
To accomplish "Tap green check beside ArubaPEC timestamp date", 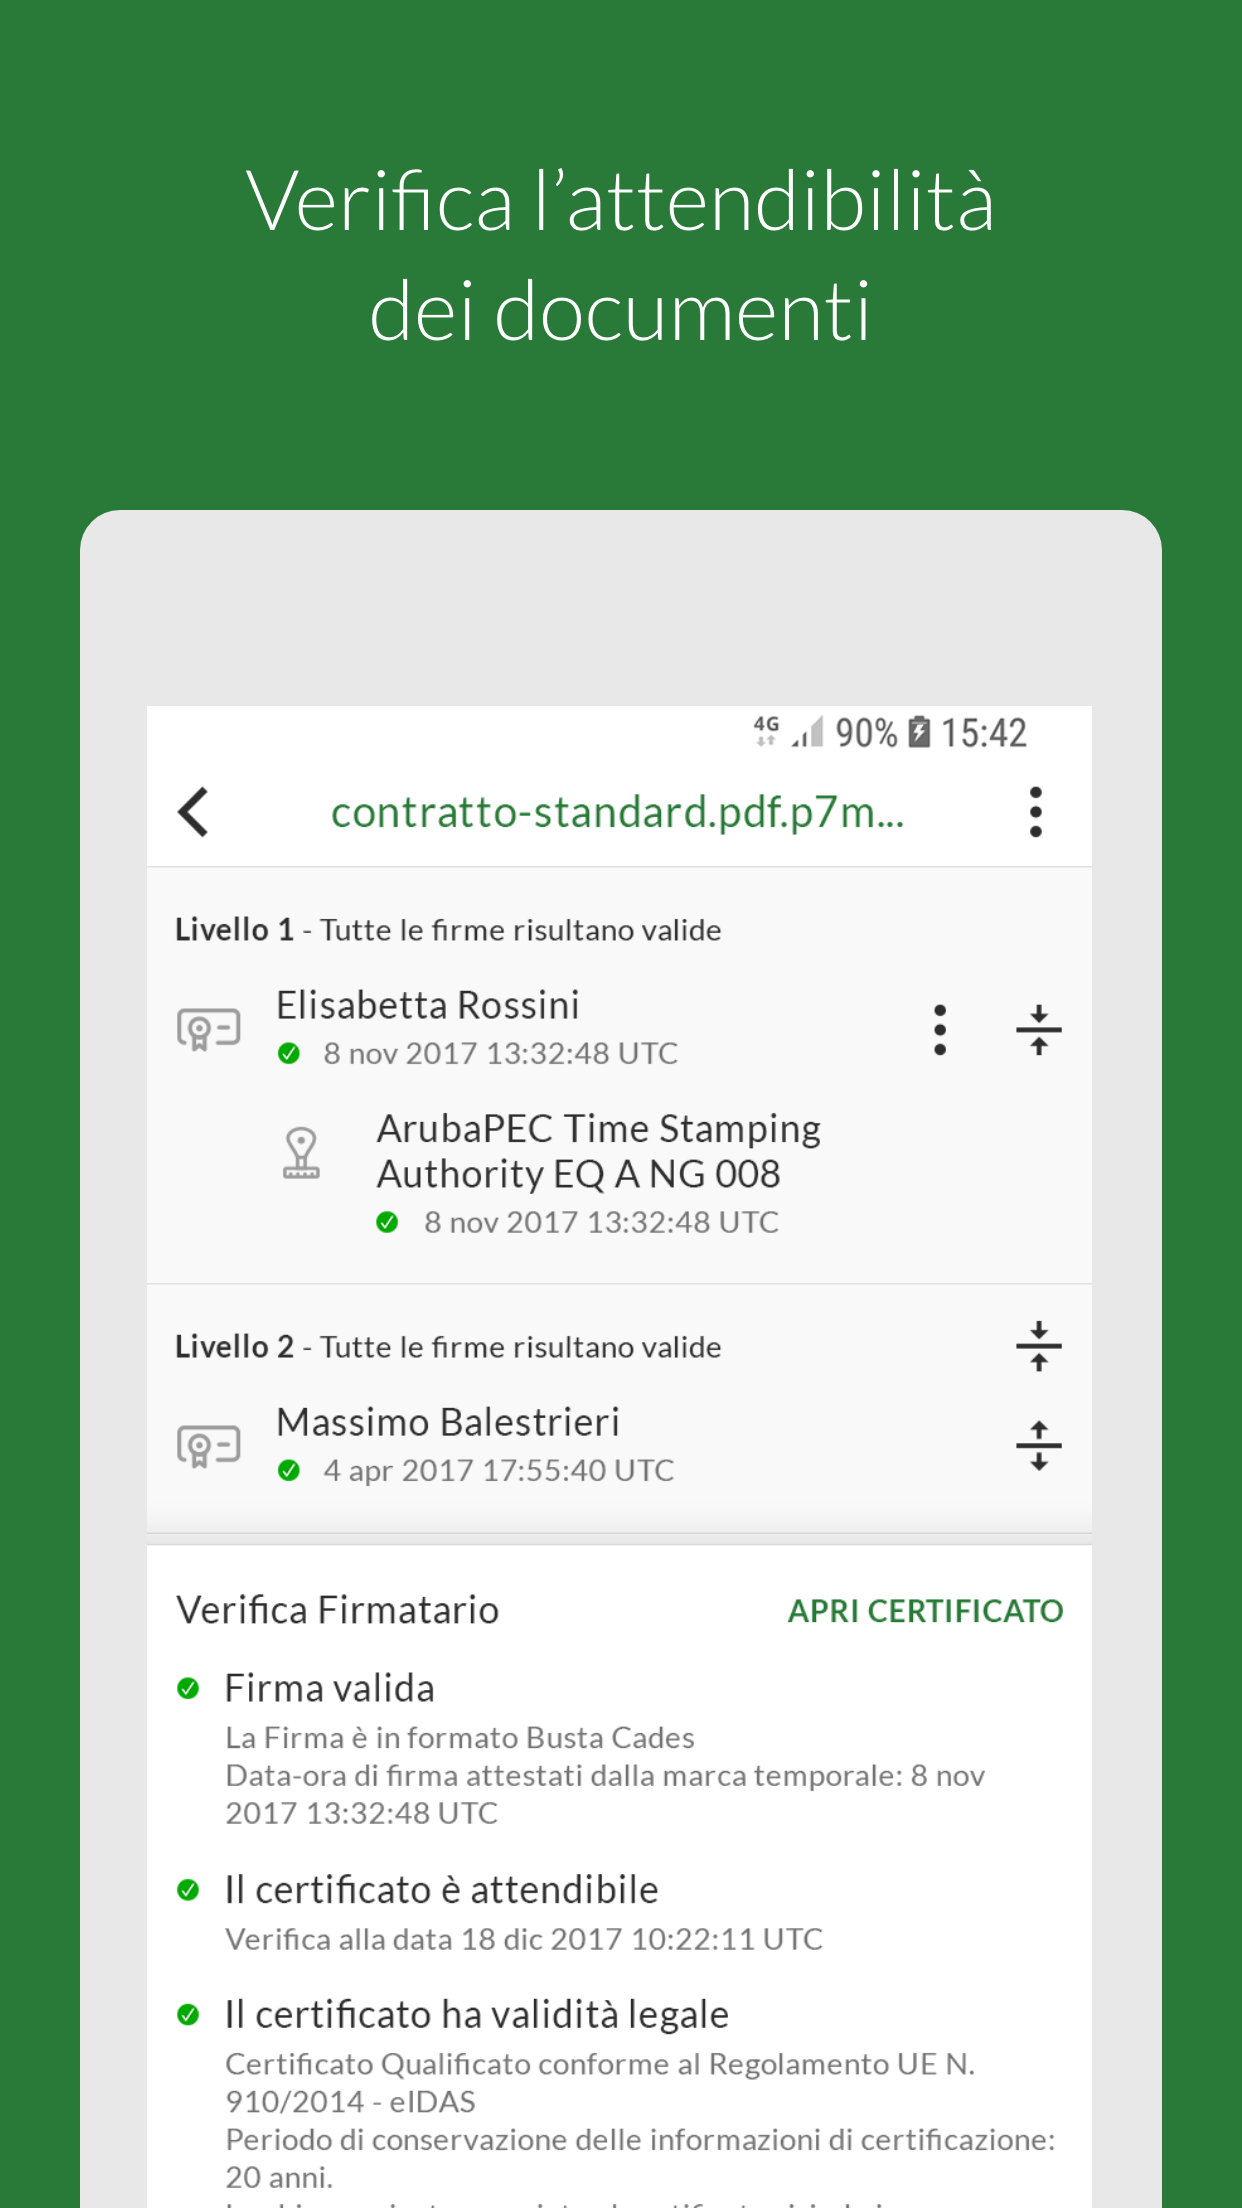I will click(387, 1222).
